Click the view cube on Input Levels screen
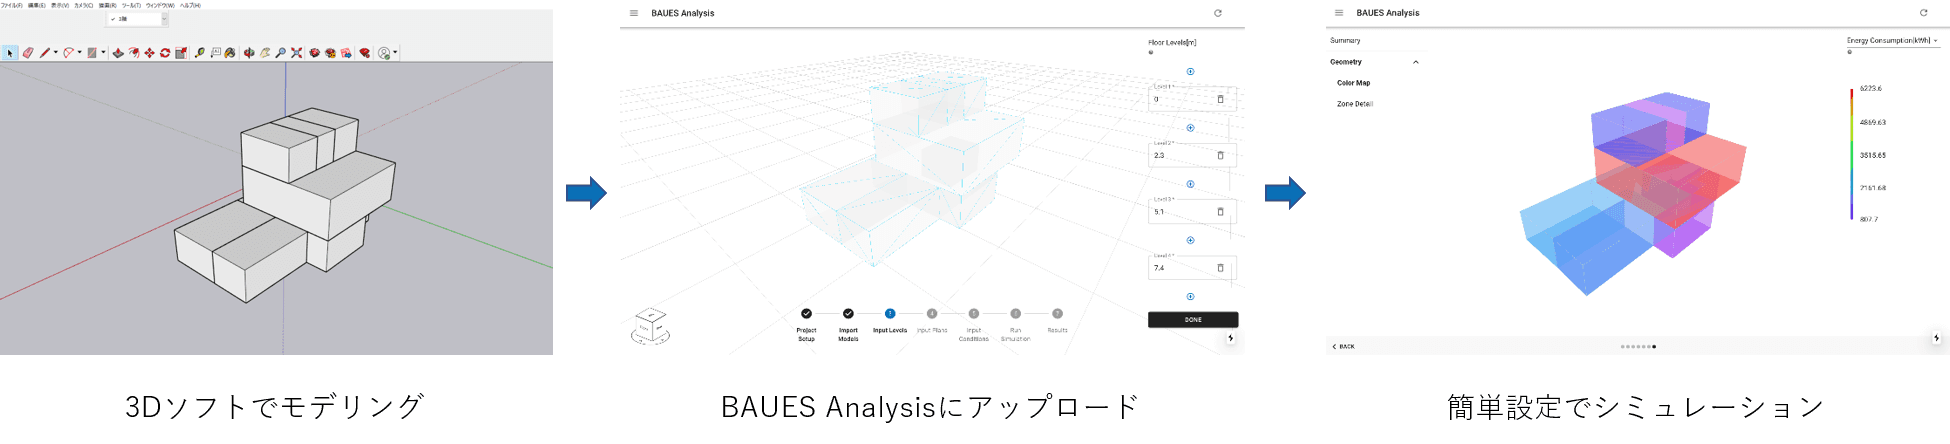The width and height of the screenshot is (1950, 444). [x=650, y=326]
